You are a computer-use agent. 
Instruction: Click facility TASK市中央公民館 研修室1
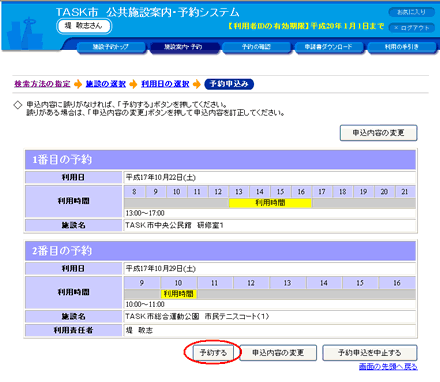click(x=174, y=225)
